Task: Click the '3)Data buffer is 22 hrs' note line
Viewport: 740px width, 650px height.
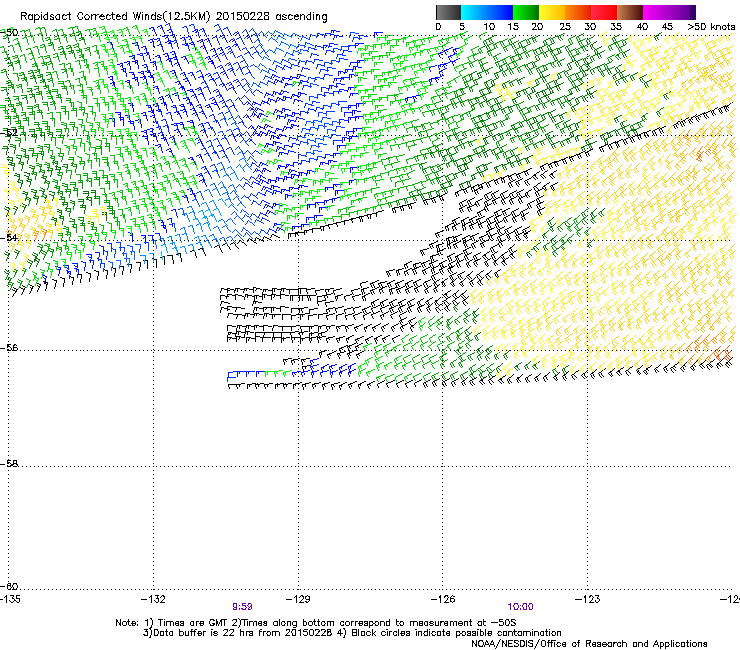Action: (352, 633)
